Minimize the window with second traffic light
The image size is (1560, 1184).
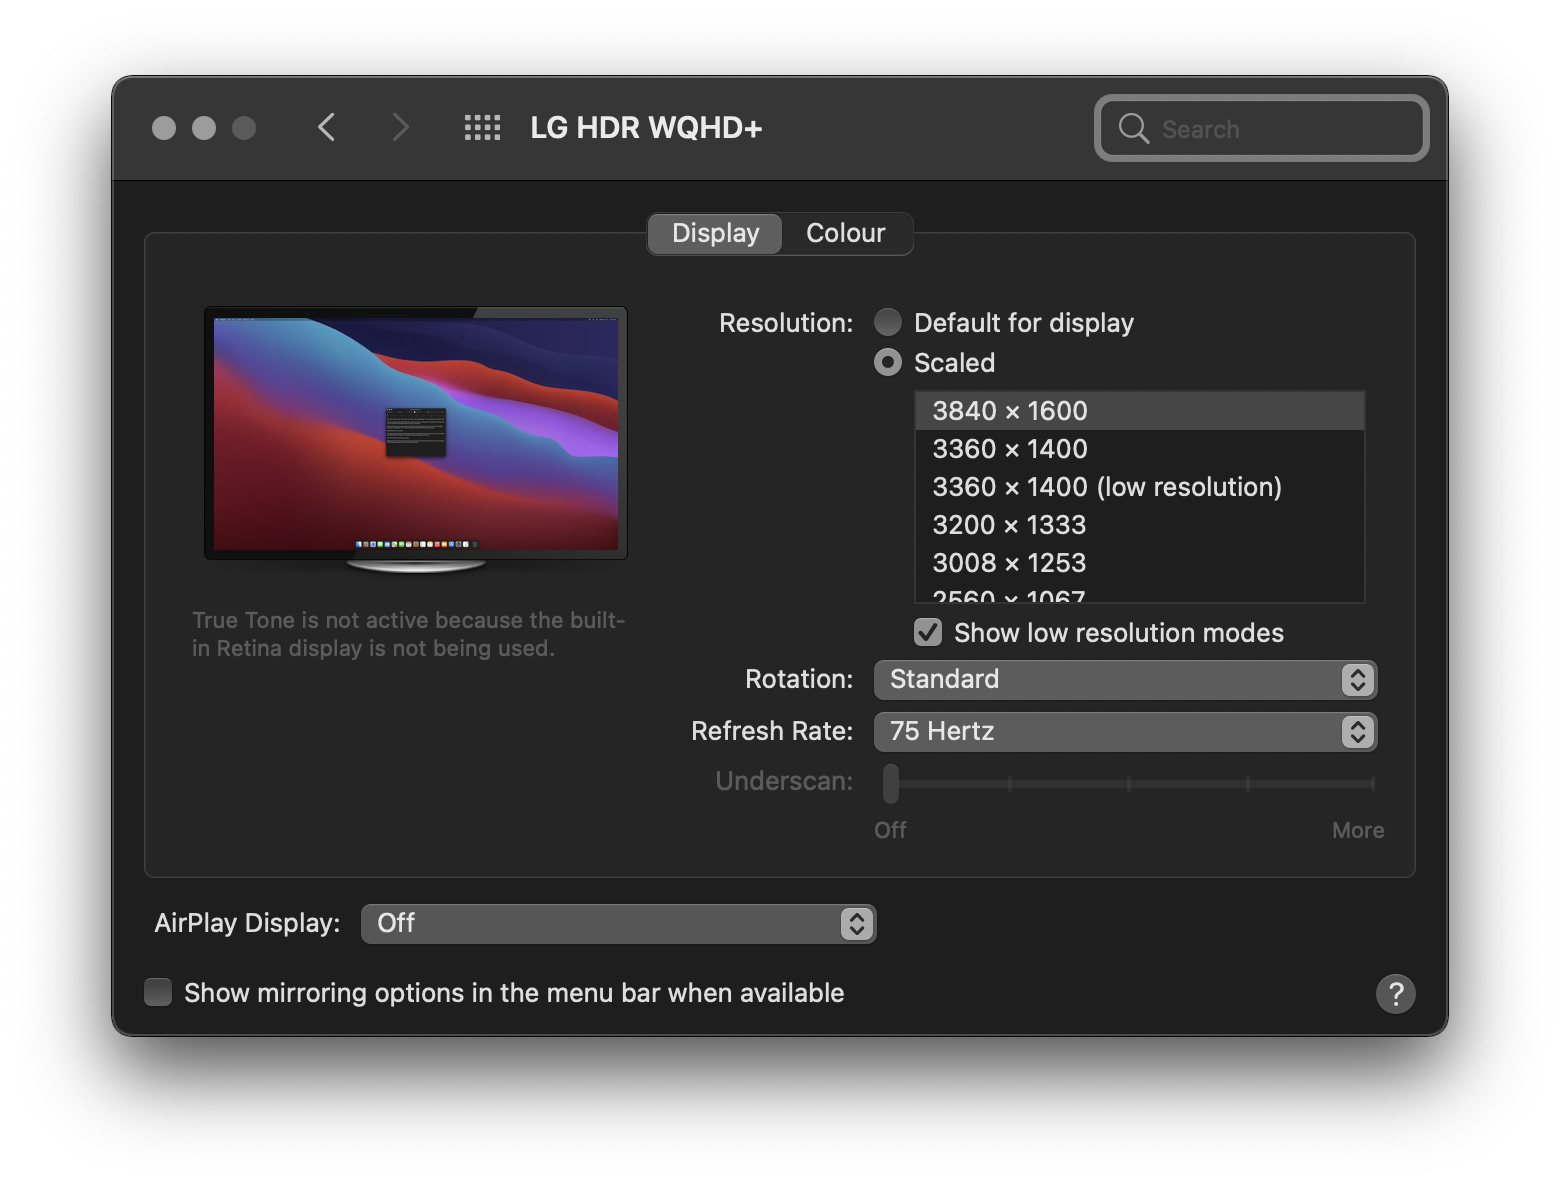204,128
